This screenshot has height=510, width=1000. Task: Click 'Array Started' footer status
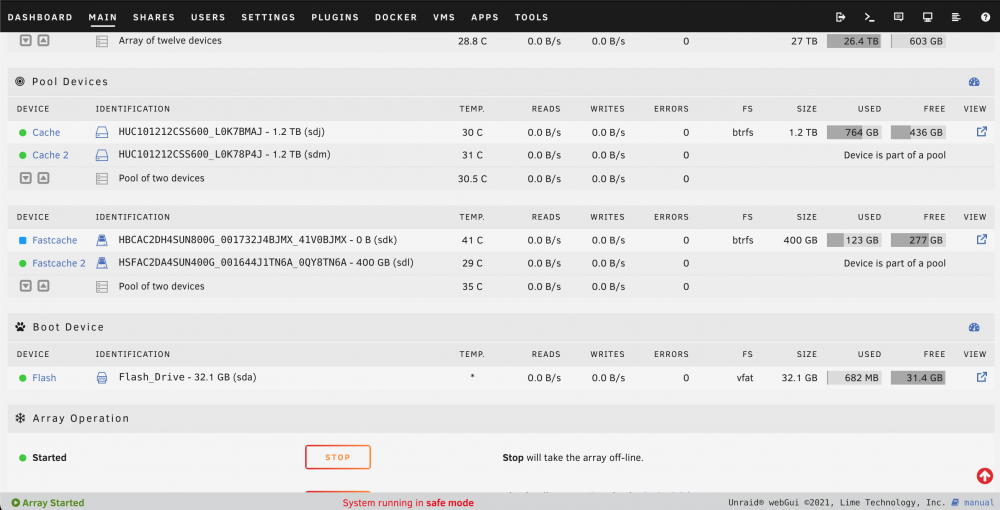[48, 503]
